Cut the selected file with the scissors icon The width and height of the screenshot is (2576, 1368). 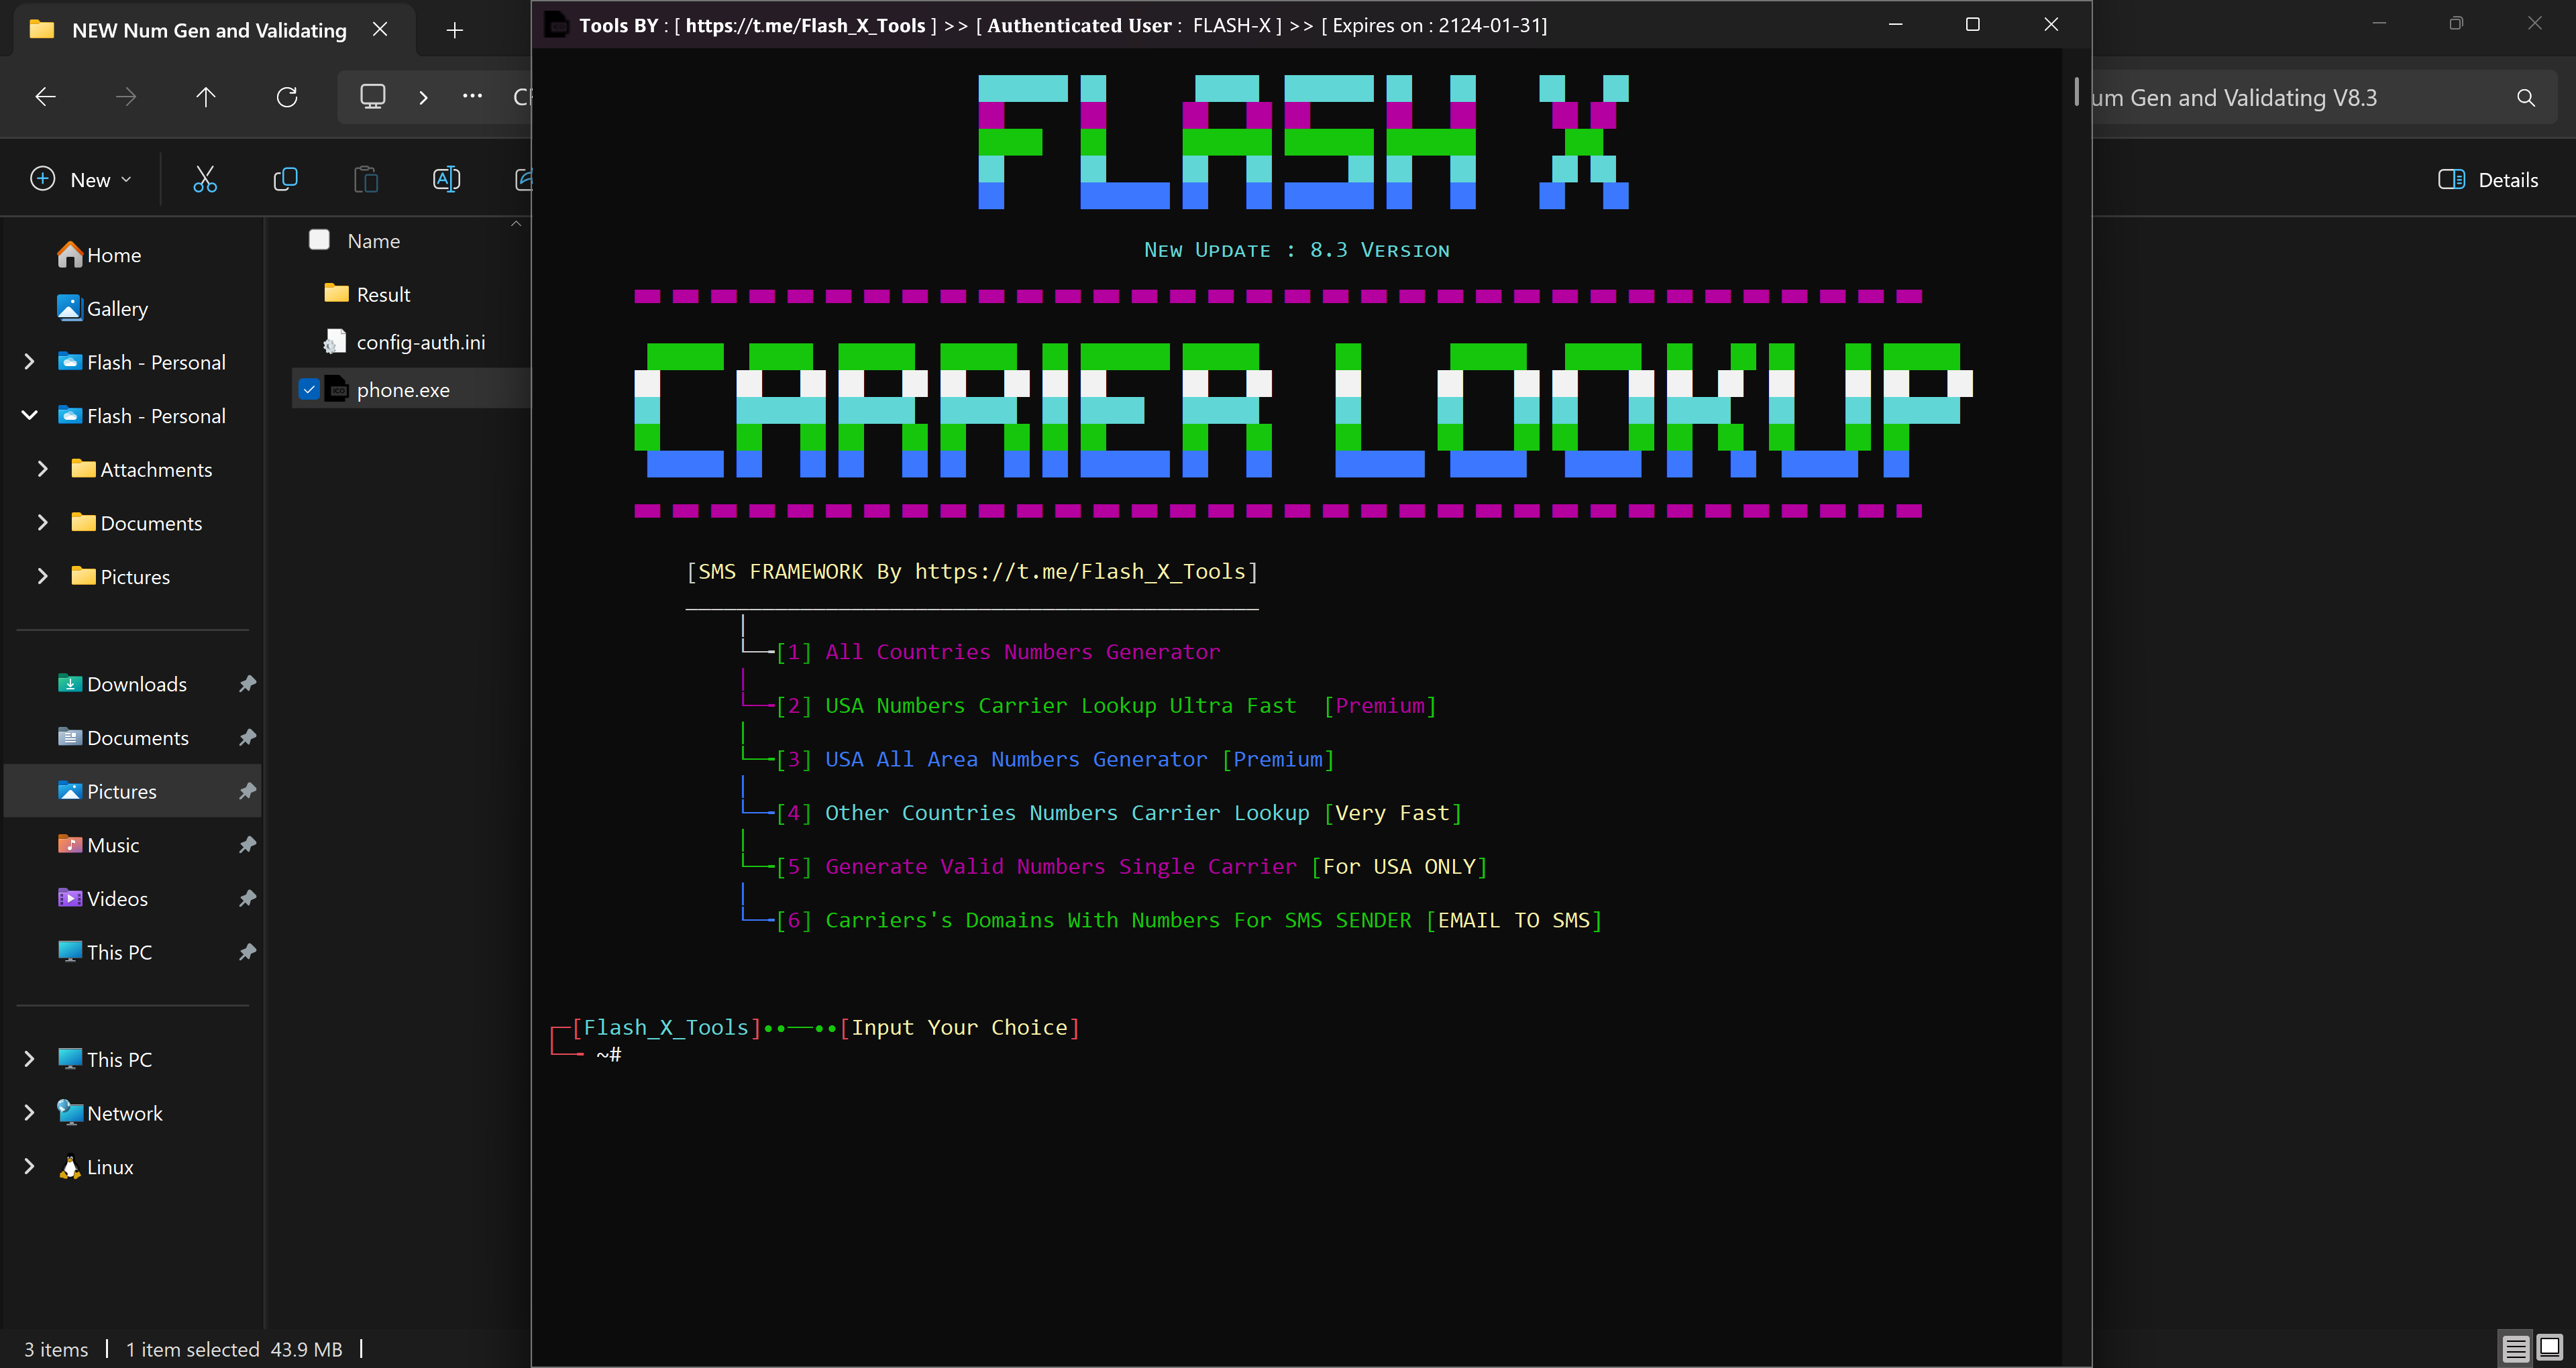204,178
